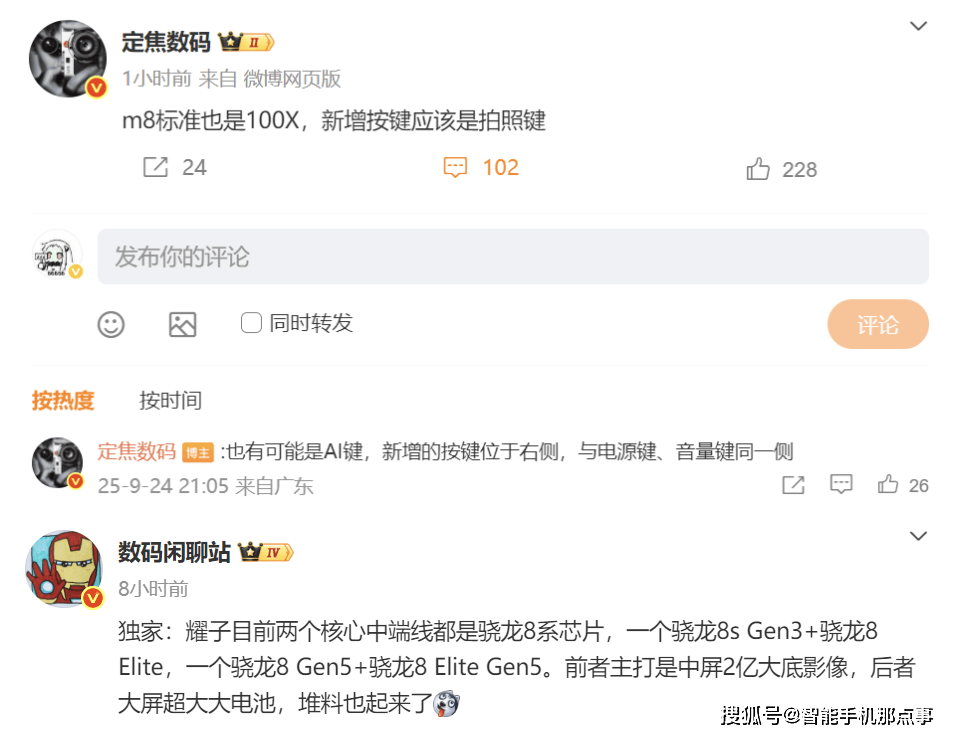Image resolution: width=955 pixels, height=737 pixels.
Task: Like the post with 228 likes
Action: tap(758, 169)
